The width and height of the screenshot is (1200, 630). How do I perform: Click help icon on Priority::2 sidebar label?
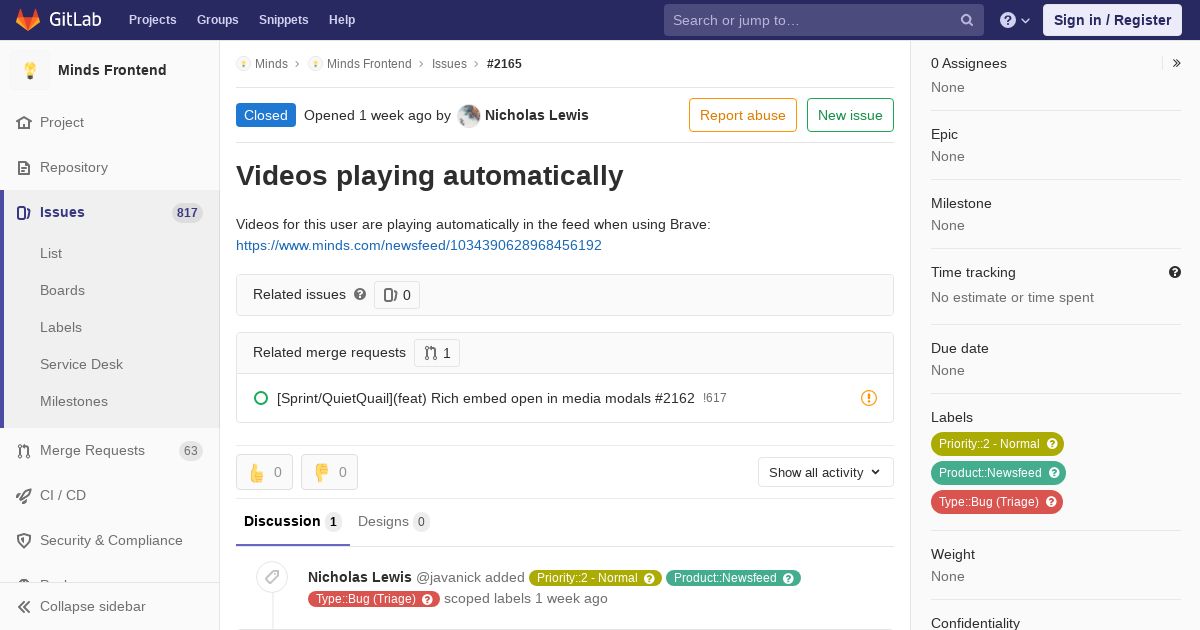coord(1052,444)
